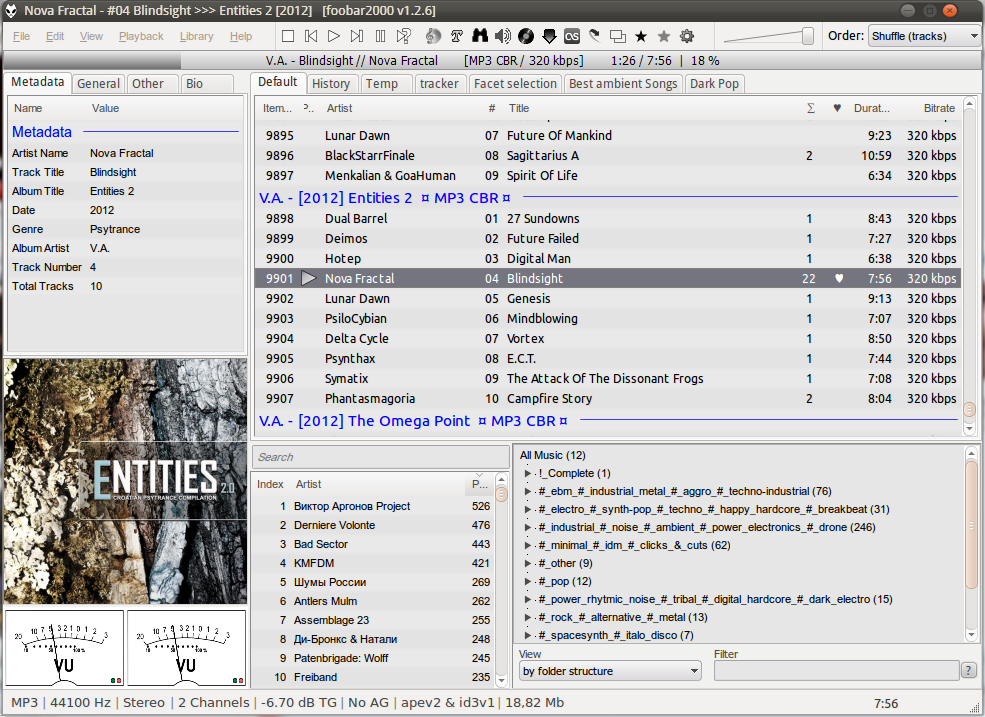Switch to the Best ambient Songs tab

click(622, 84)
